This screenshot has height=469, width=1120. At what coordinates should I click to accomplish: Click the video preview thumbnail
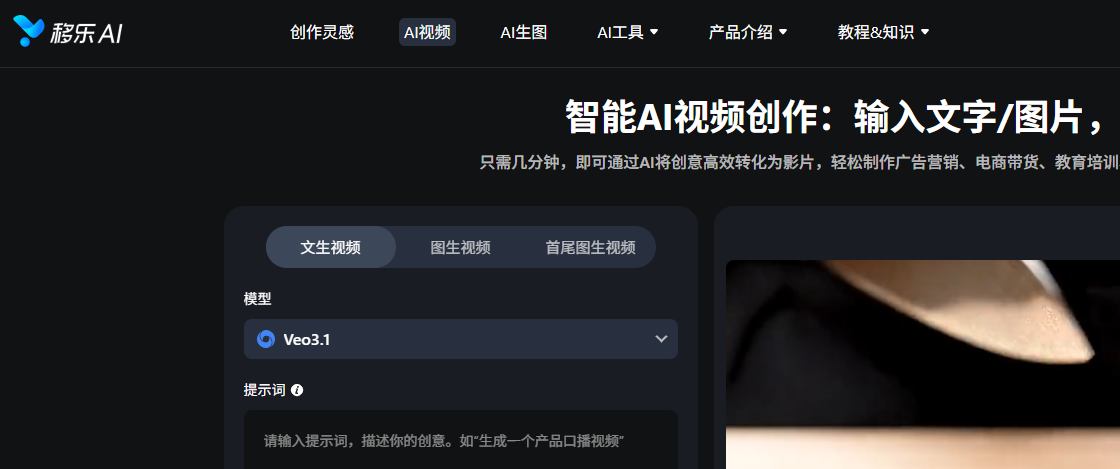(923, 364)
